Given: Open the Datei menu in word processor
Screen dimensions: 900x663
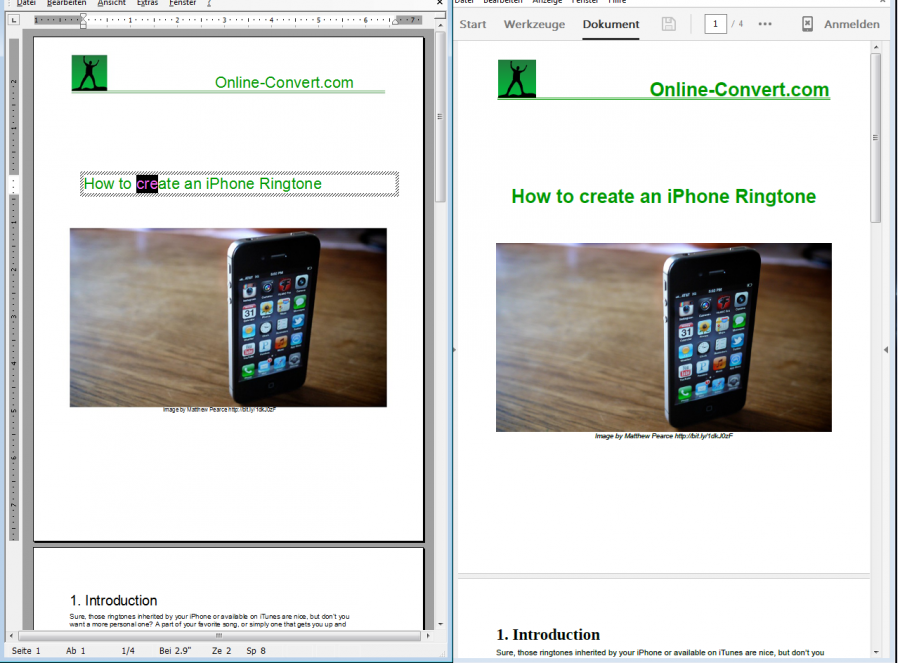Looking at the screenshot, I should (x=26, y=3).
